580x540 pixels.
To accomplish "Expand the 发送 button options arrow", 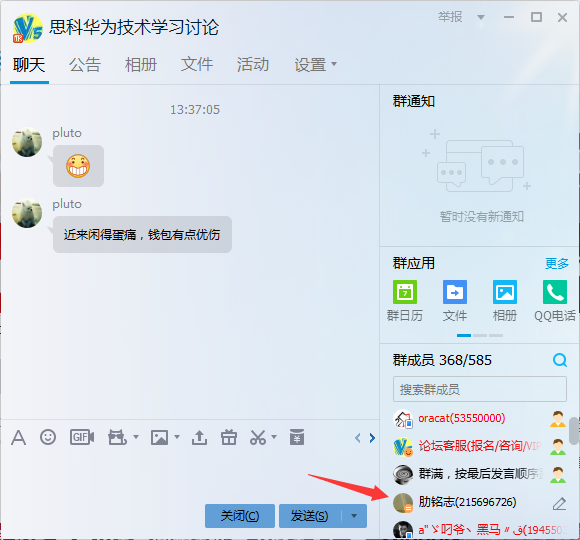I will [x=354, y=516].
